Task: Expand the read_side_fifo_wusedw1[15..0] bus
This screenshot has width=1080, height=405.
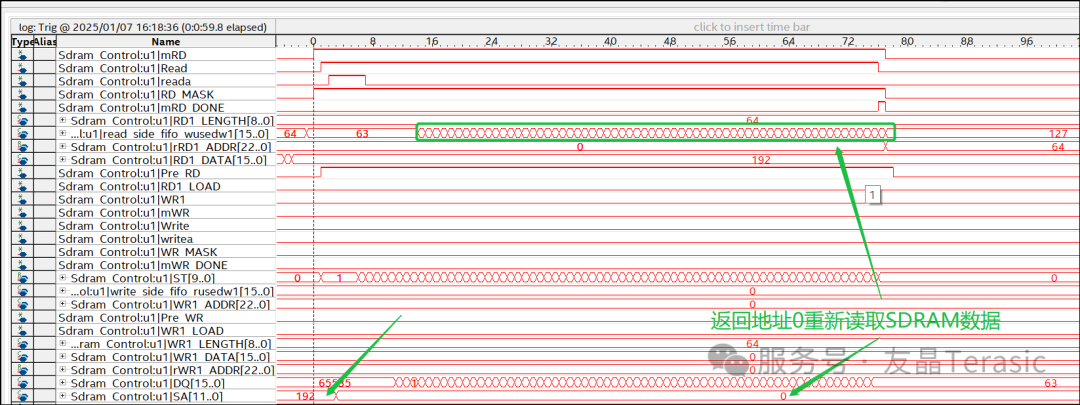Action: click(x=63, y=134)
